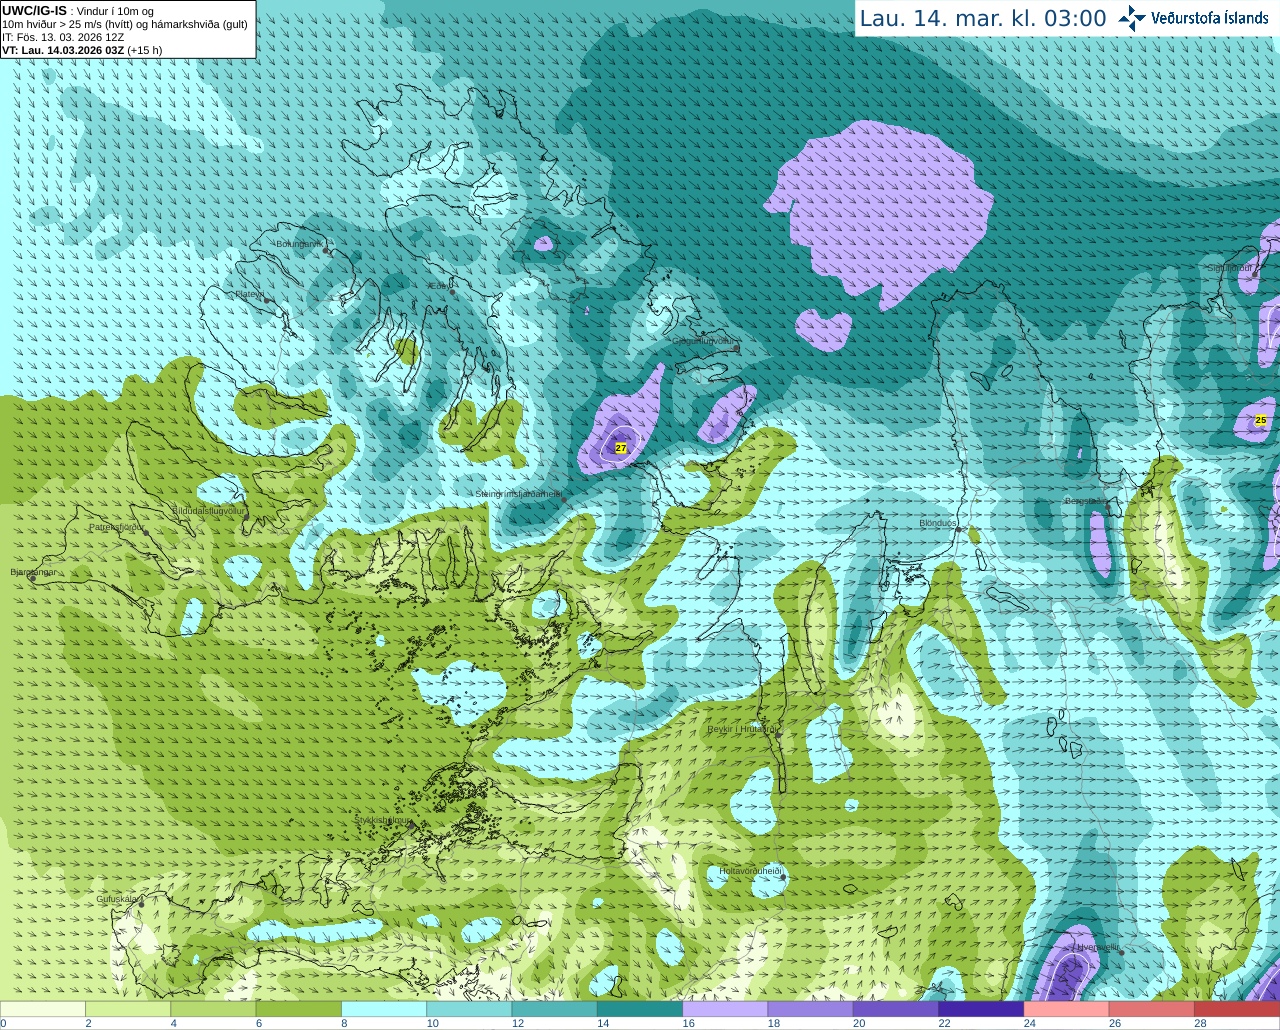
Task: Click the 18–20 m/s purple legend swatch
Action: click(810, 1009)
